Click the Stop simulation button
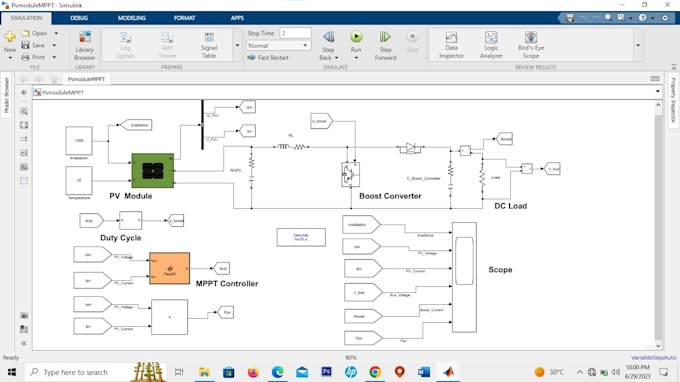 click(412, 41)
